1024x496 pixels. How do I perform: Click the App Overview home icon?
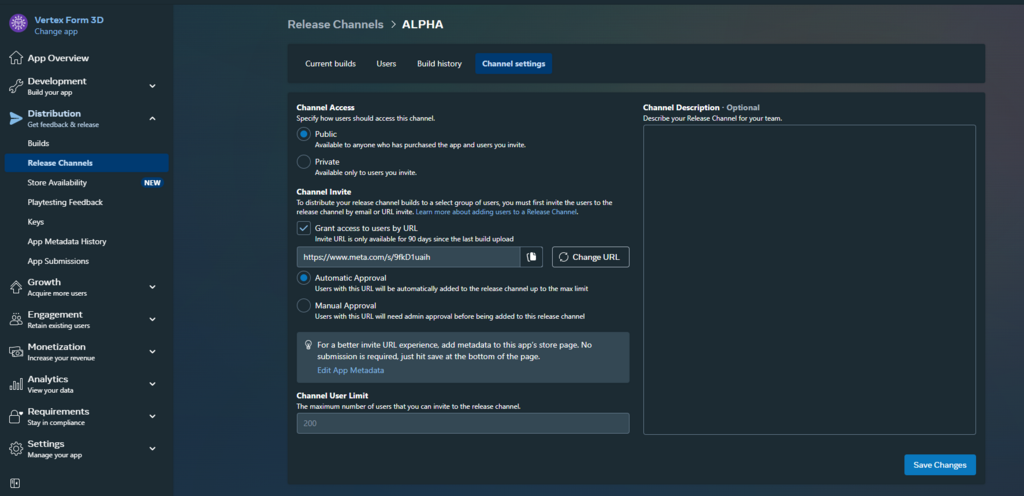click(x=16, y=58)
